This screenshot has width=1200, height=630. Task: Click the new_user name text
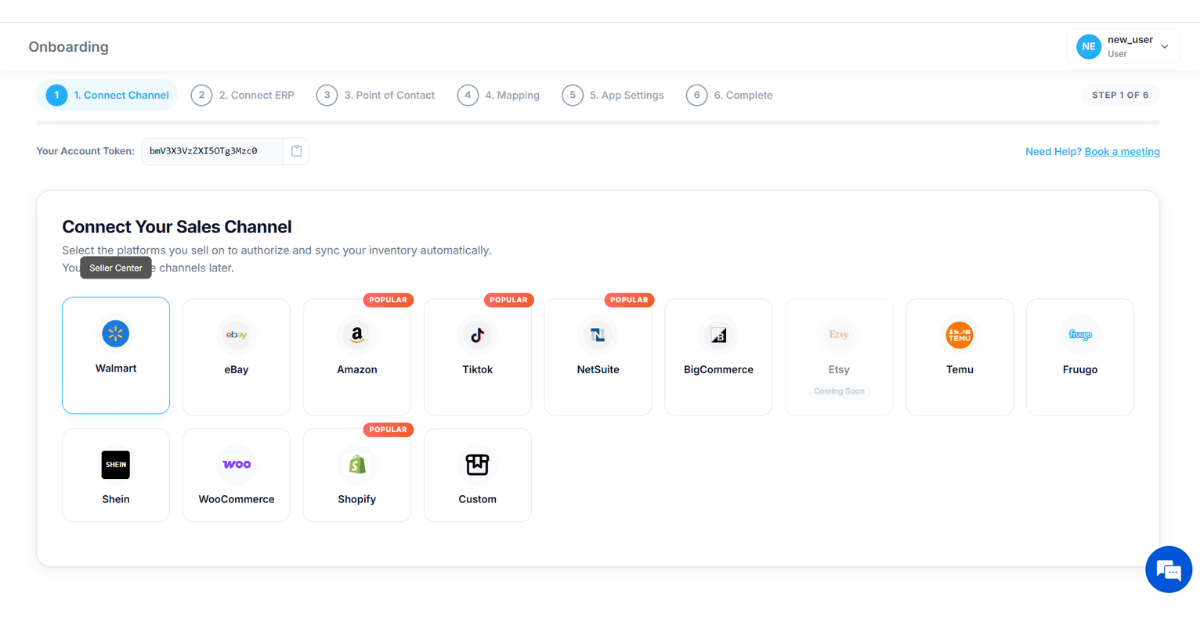pyautogui.click(x=1130, y=40)
